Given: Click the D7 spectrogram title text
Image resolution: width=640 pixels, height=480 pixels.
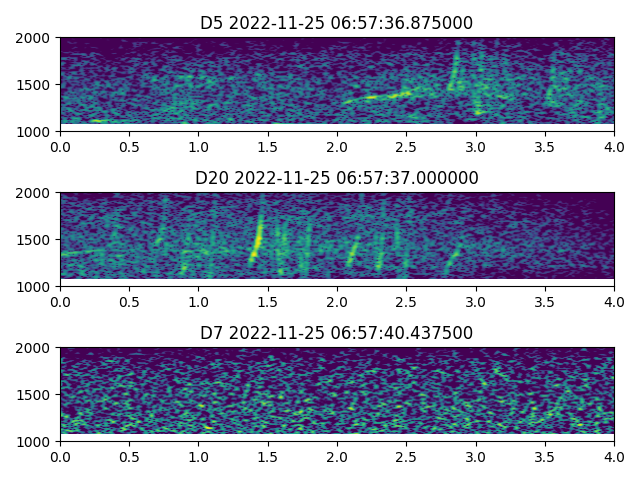Looking at the screenshot, I should click(336, 333).
